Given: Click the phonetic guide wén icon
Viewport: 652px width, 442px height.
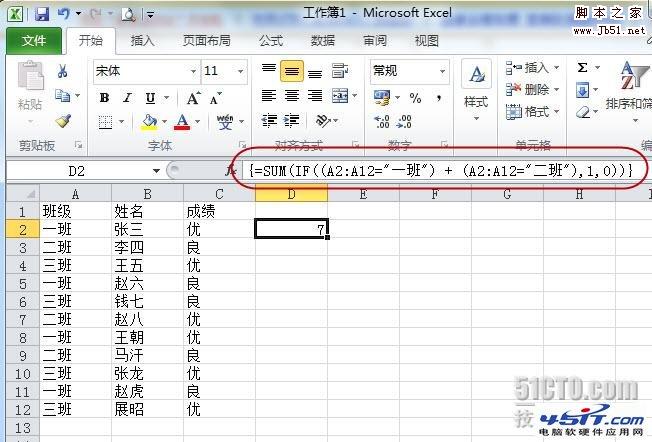Looking at the screenshot, I should click(x=225, y=122).
